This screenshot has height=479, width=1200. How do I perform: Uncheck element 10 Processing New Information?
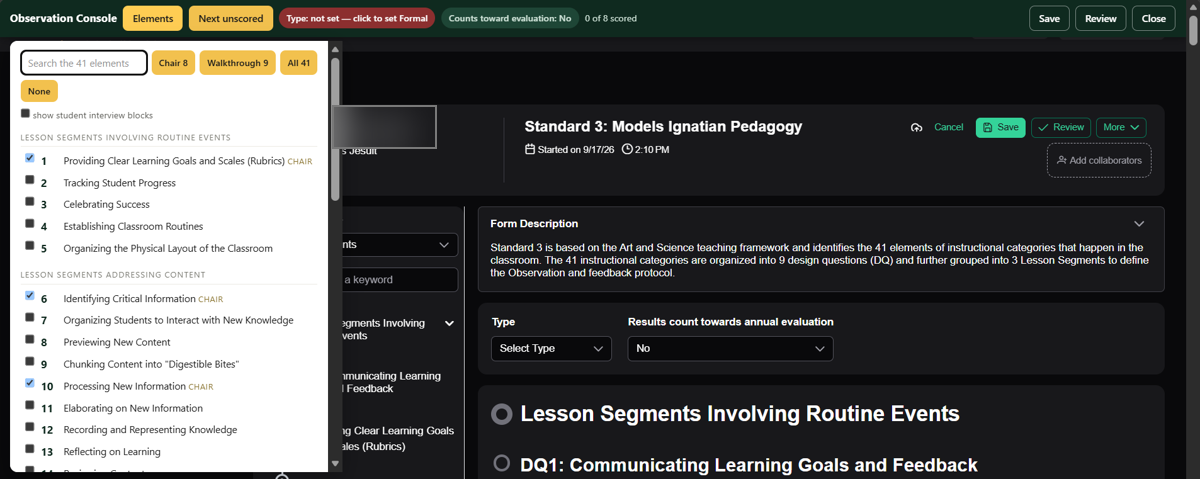30,384
